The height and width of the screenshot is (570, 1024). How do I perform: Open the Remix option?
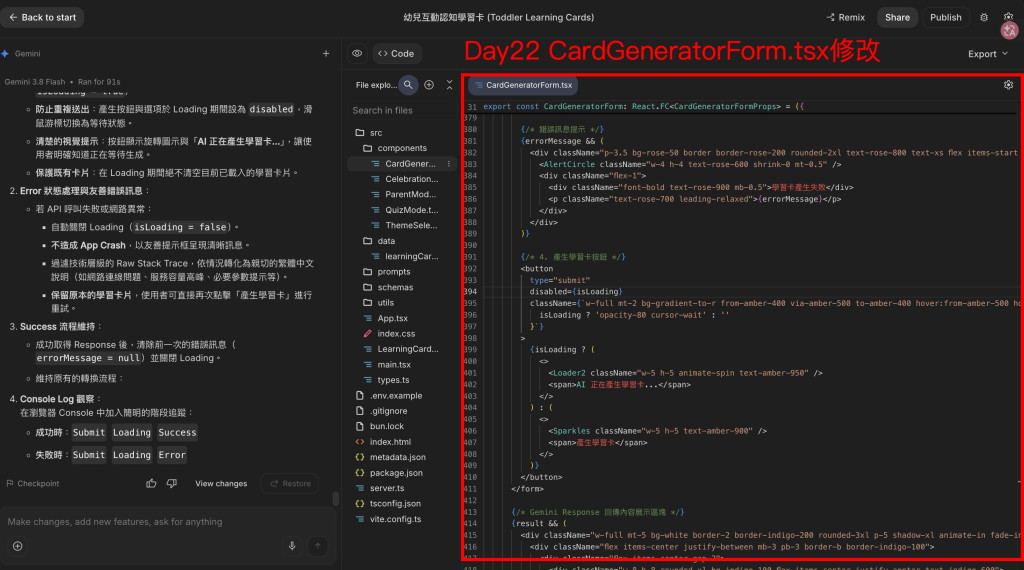tap(846, 18)
